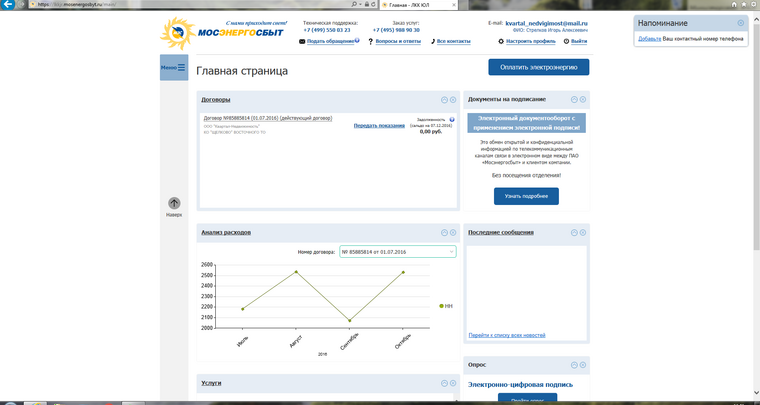Collapse the Последние сообщения panel
This screenshot has width=760, height=405.
click(574, 233)
